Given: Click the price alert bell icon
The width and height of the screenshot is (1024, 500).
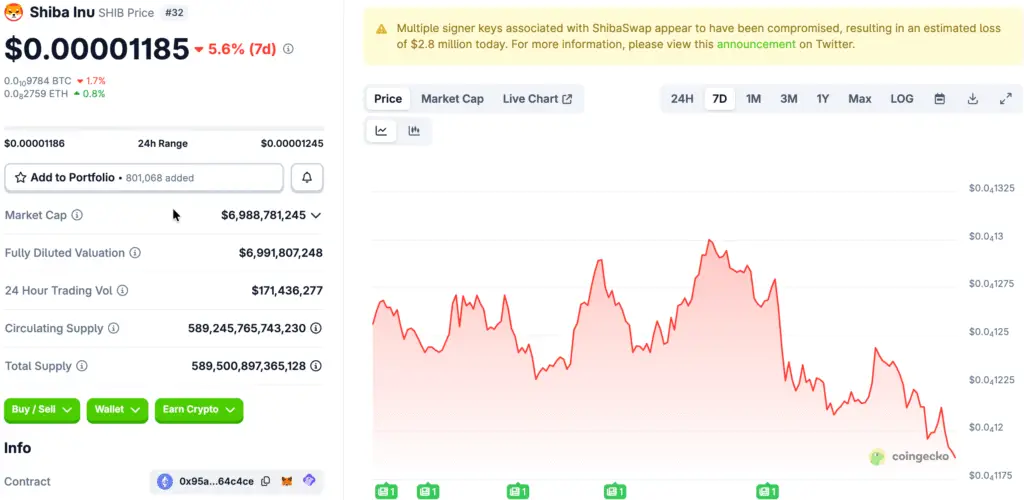Looking at the screenshot, I should [307, 178].
